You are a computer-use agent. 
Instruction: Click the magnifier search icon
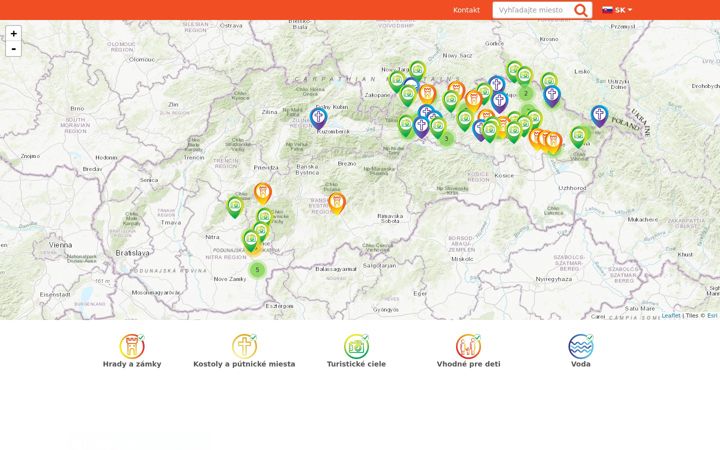581,10
